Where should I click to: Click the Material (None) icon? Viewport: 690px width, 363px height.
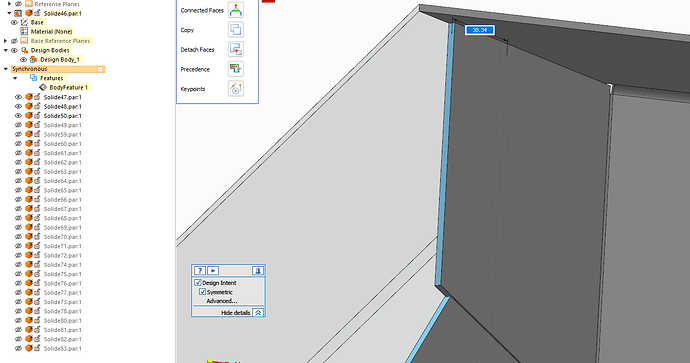[x=24, y=31]
